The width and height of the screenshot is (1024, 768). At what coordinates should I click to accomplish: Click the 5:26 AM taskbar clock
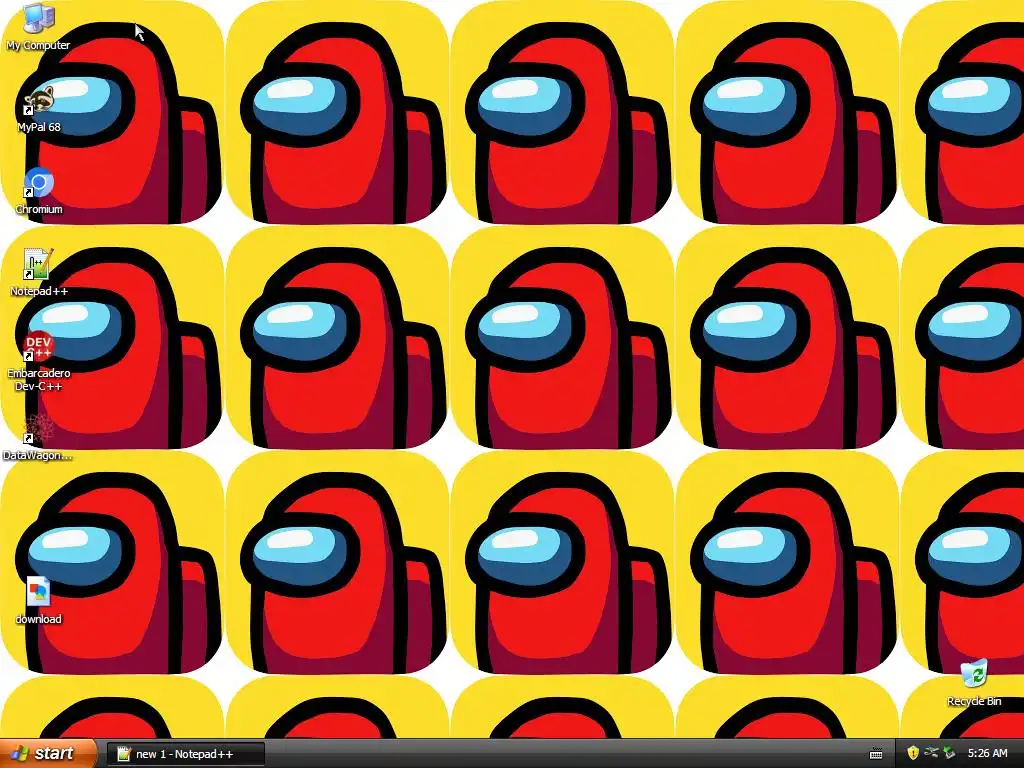pyautogui.click(x=987, y=754)
